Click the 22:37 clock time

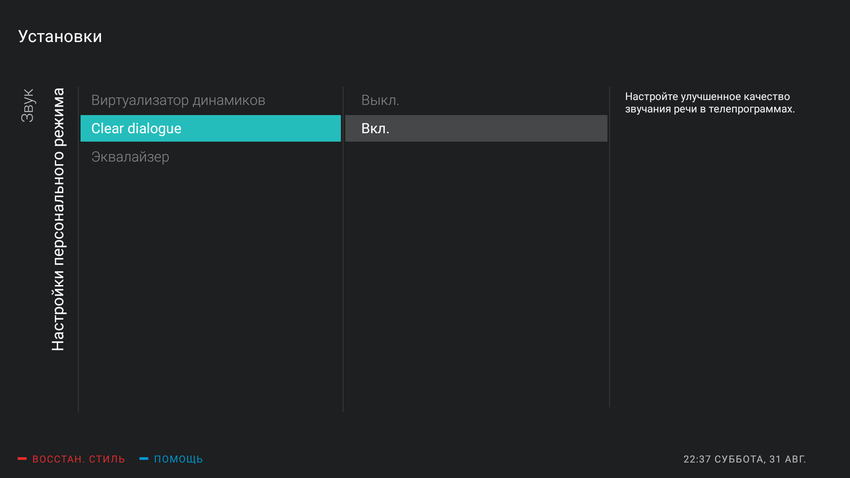pyautogui.click(x=699, y=459)
